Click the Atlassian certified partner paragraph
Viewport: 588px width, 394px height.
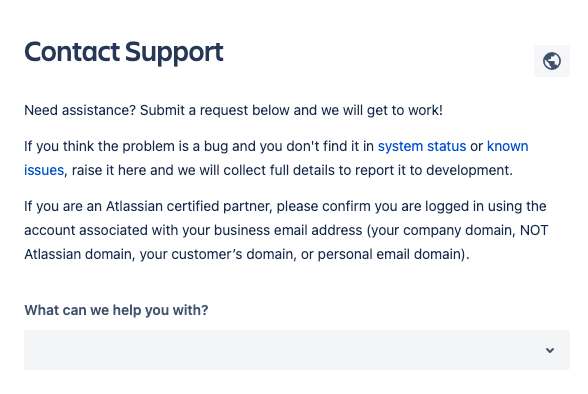tap(286, 230)
